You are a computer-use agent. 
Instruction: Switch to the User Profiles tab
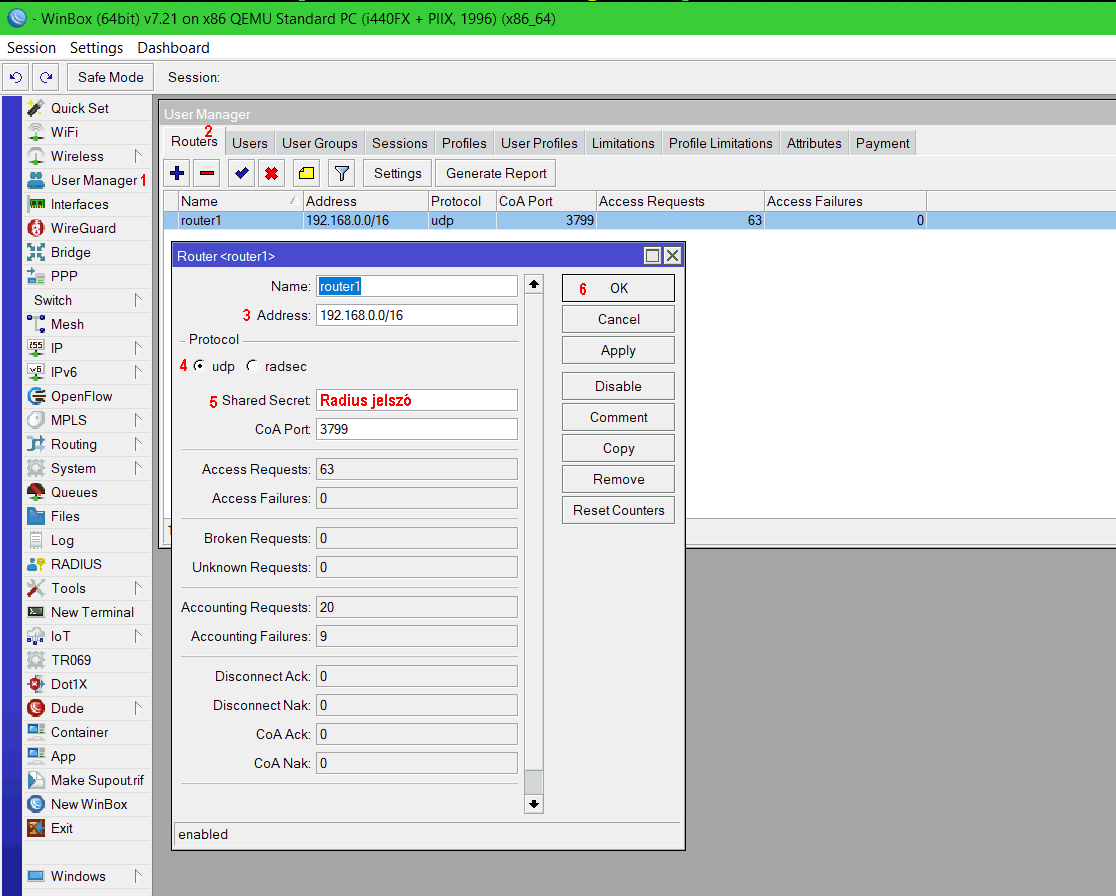[539, 143]
